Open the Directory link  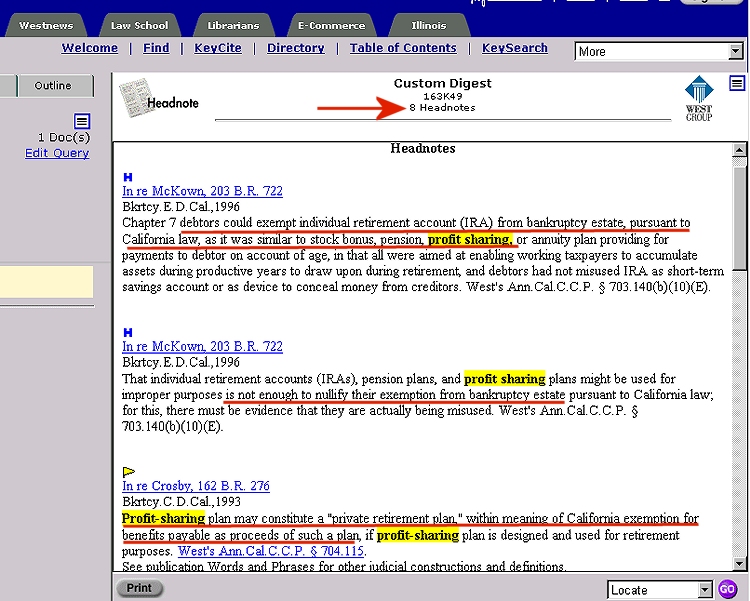pyautogui.click(x=296, y=48)
